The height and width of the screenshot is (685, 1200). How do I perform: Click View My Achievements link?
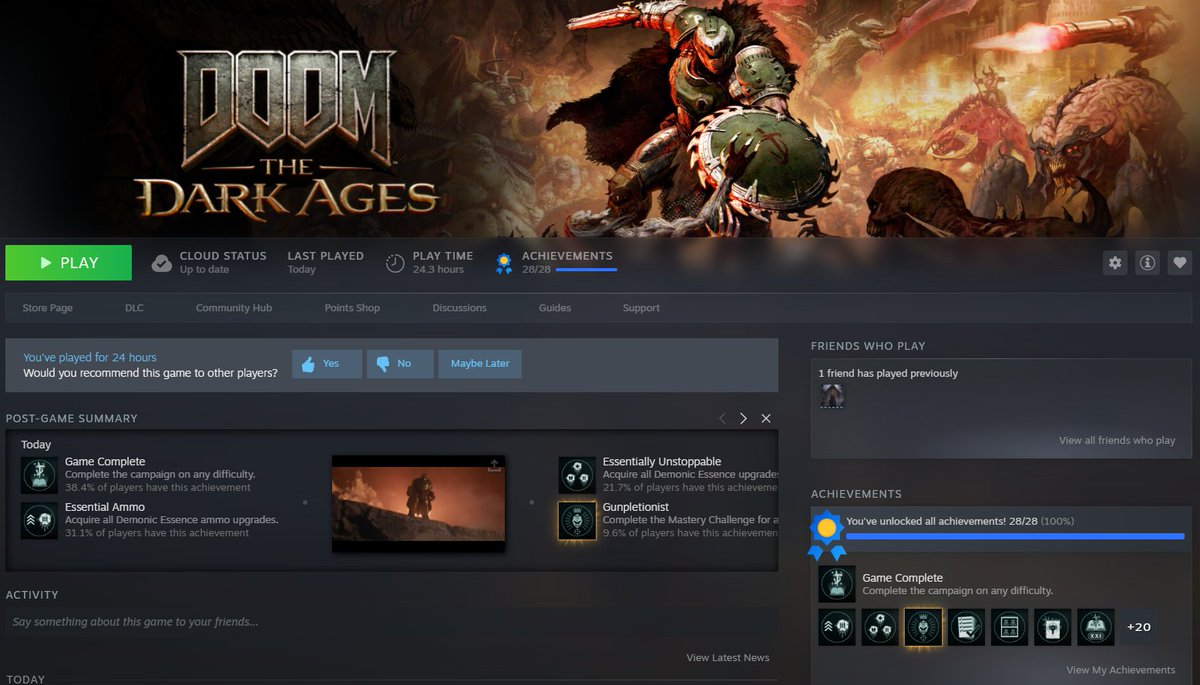pyautogui.click(x=1121, y=670)
